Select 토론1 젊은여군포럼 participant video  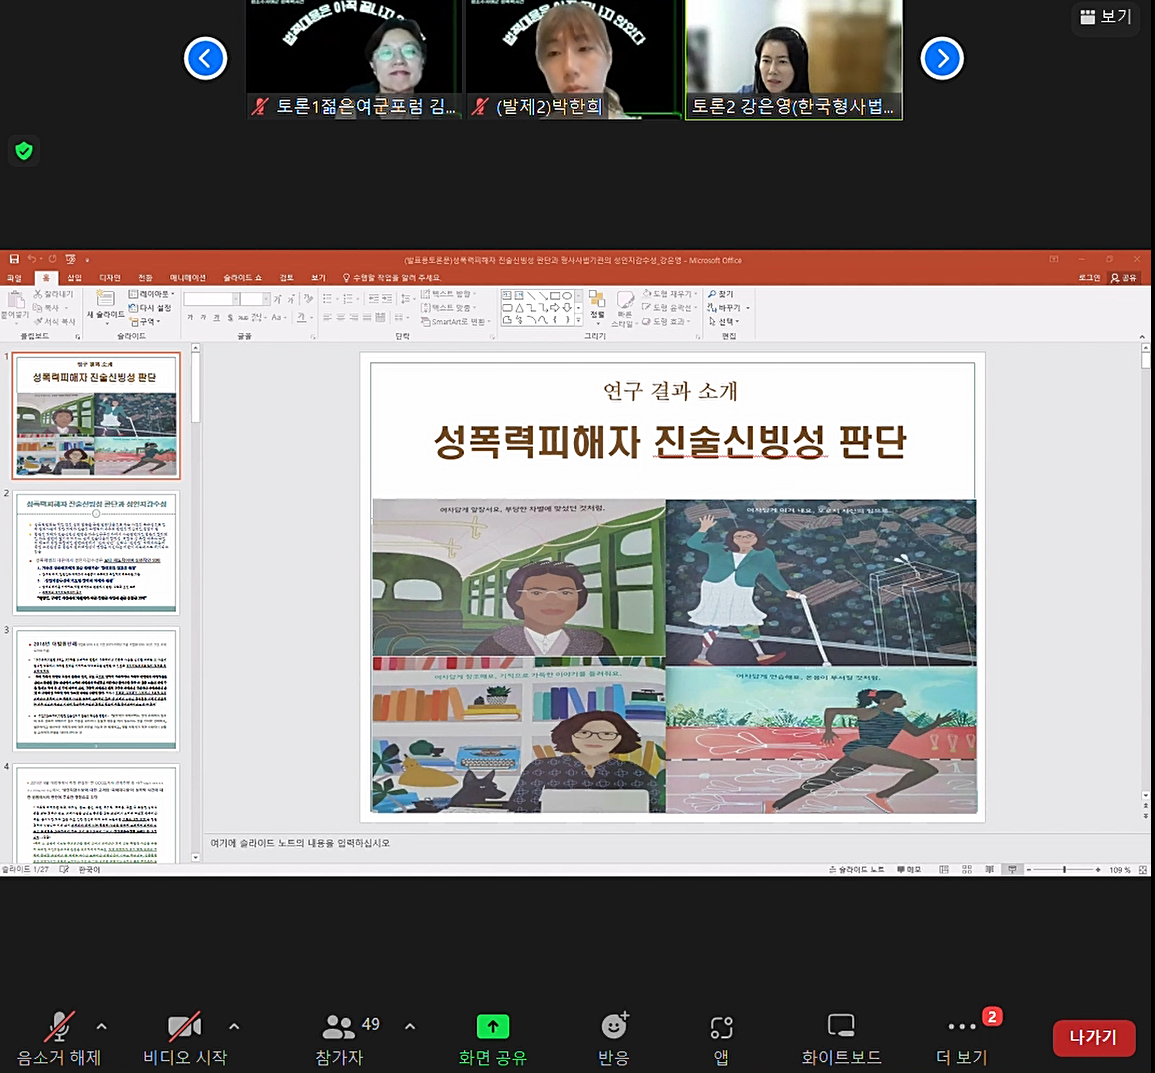[354, 59]
